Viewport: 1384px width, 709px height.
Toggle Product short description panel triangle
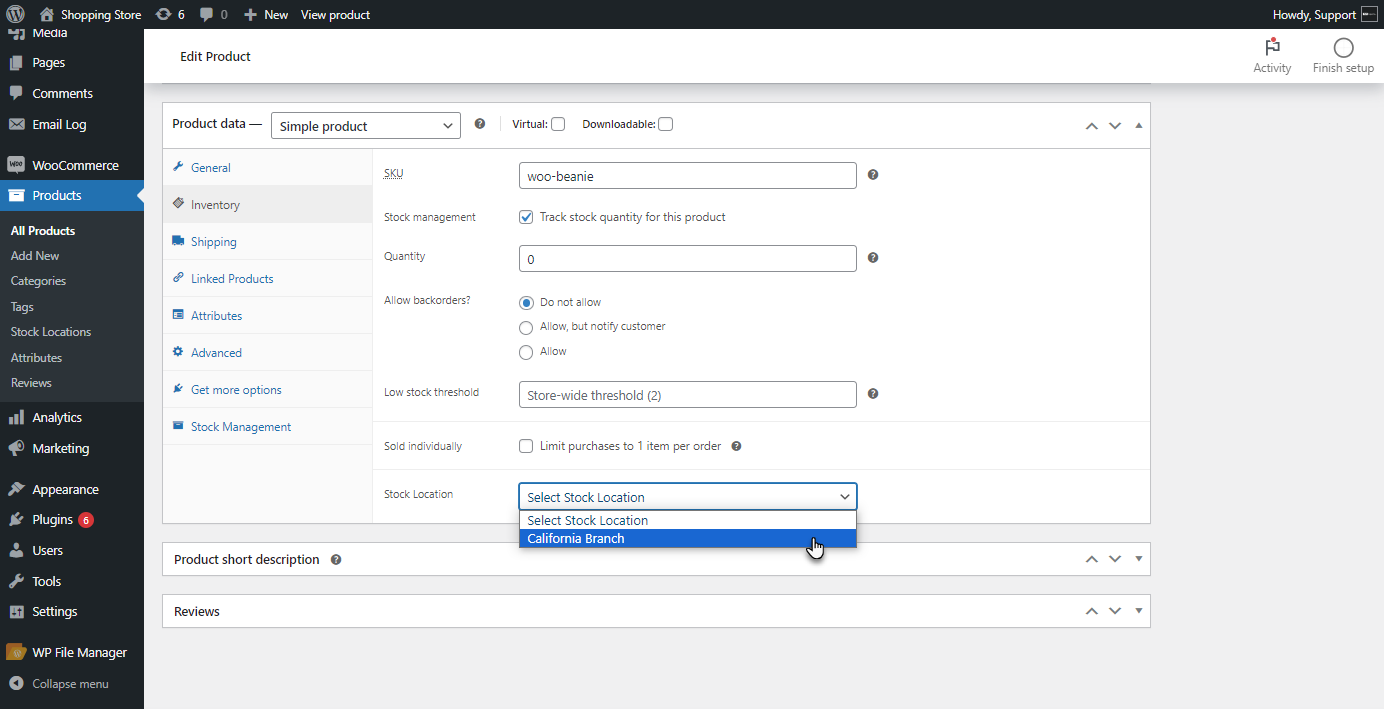click(1139, 559)
